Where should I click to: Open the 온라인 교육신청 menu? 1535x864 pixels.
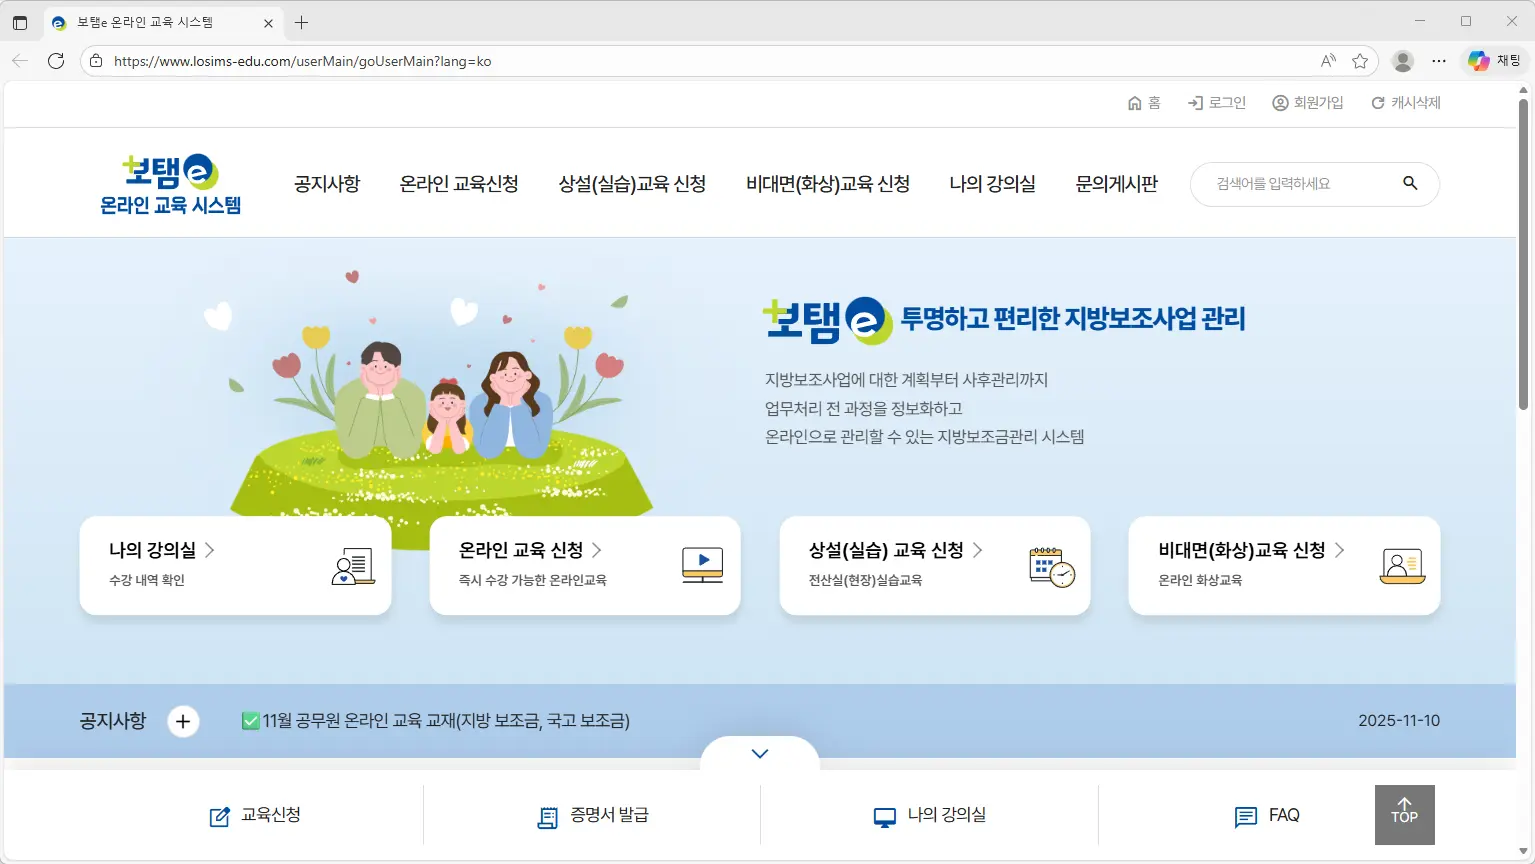point(459,184)
